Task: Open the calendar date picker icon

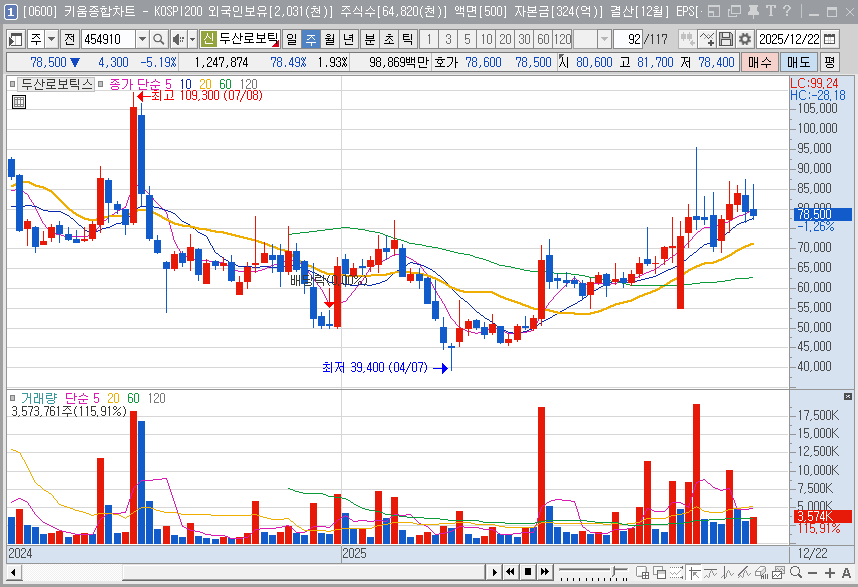Action: 830,39
